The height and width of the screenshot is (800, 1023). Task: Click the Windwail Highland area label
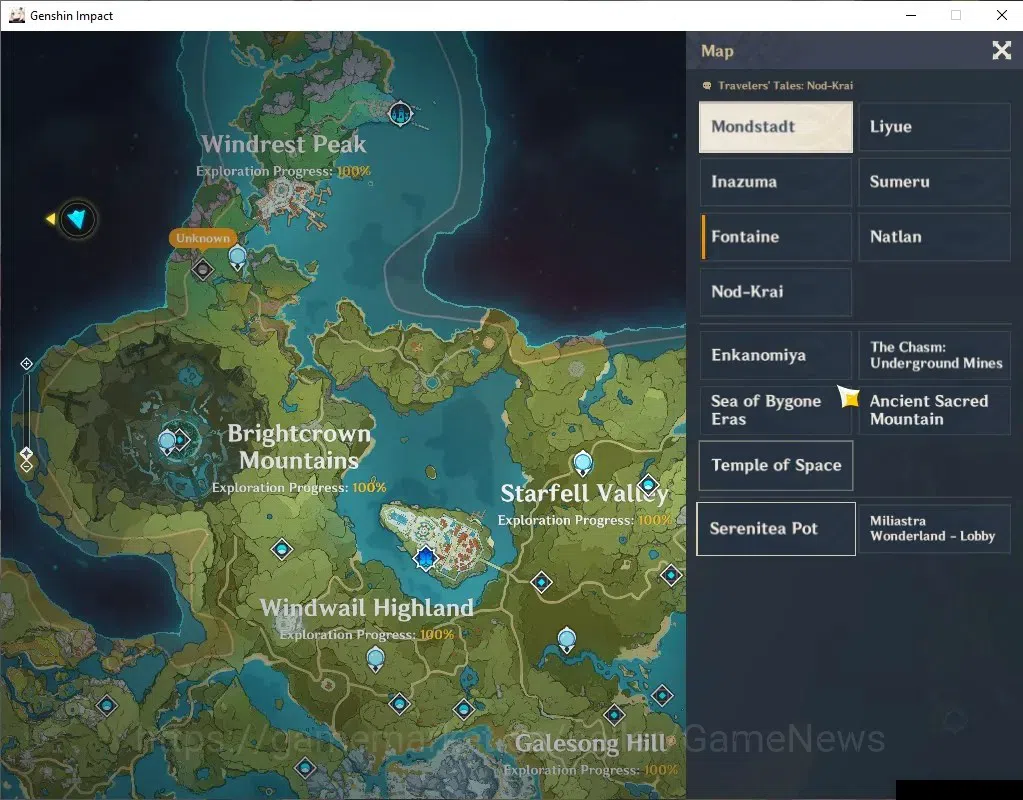point(367,608)
